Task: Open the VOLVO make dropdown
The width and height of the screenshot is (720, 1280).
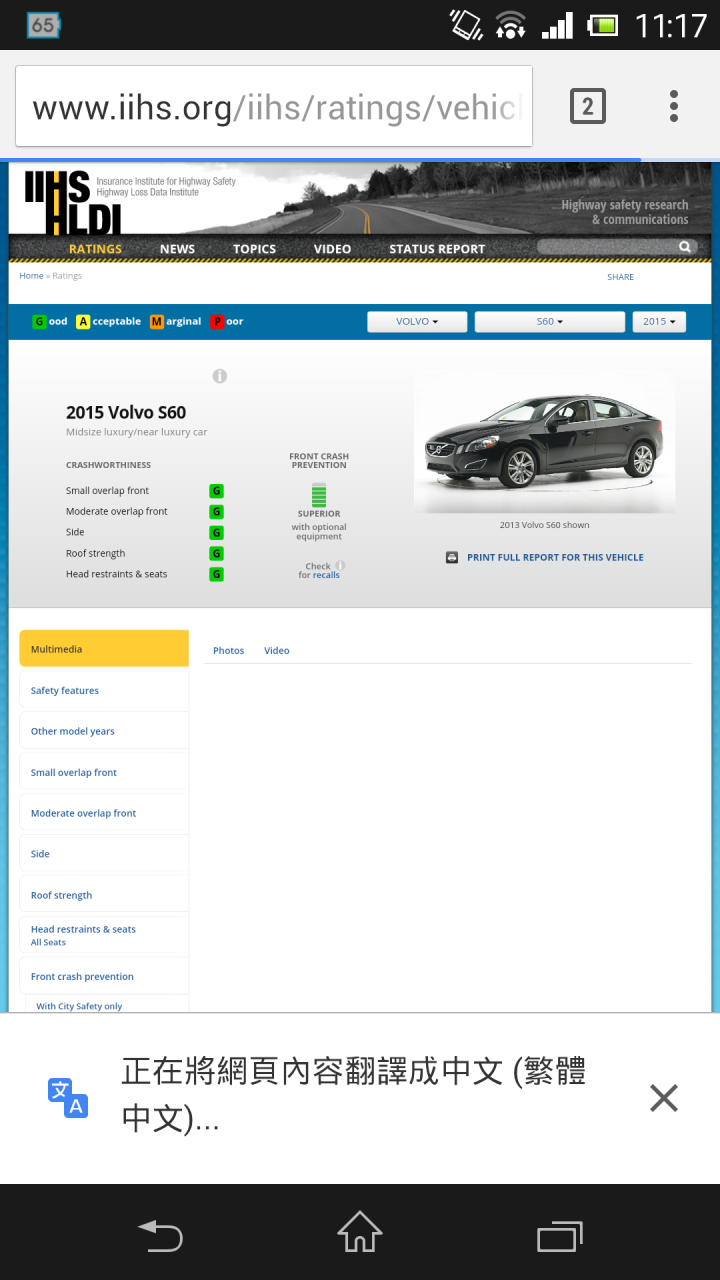Action: [417, 322]
